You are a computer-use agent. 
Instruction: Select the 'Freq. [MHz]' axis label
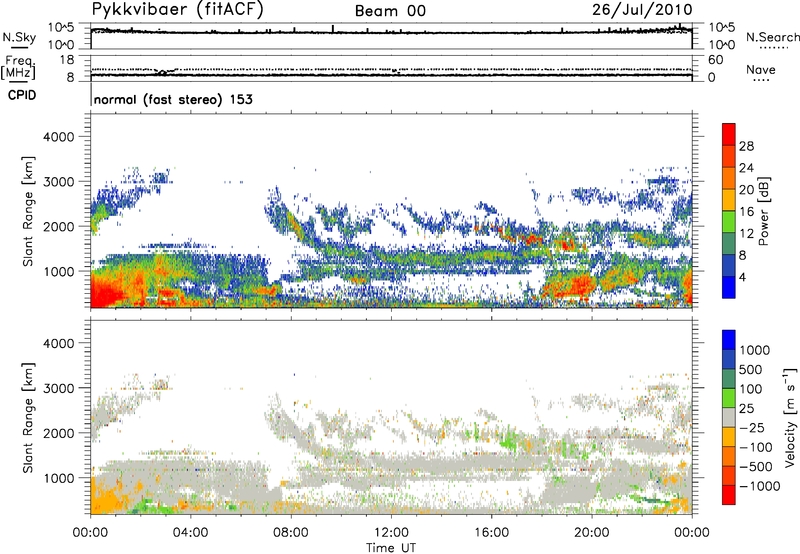18,68
